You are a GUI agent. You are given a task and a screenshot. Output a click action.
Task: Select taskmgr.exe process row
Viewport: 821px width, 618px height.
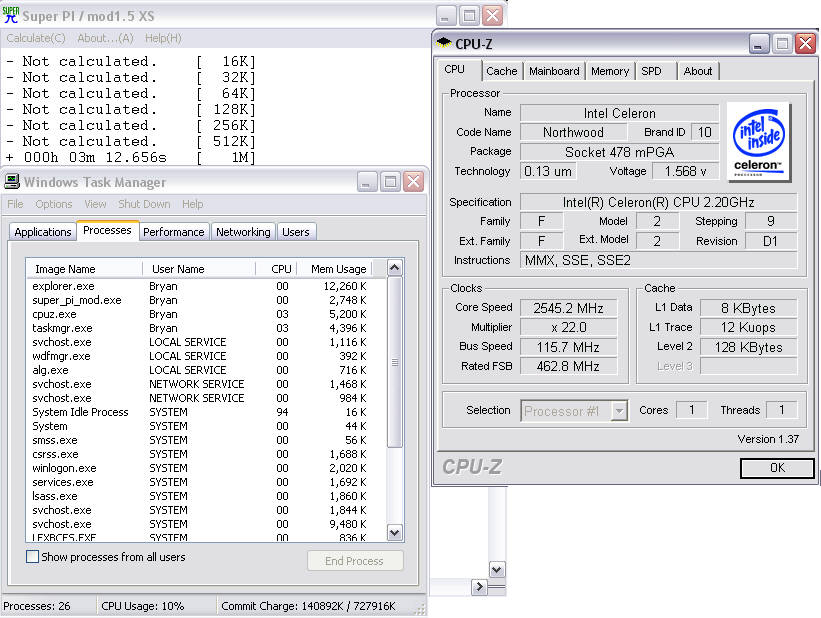pyautogui.click(x=206, y=328)
